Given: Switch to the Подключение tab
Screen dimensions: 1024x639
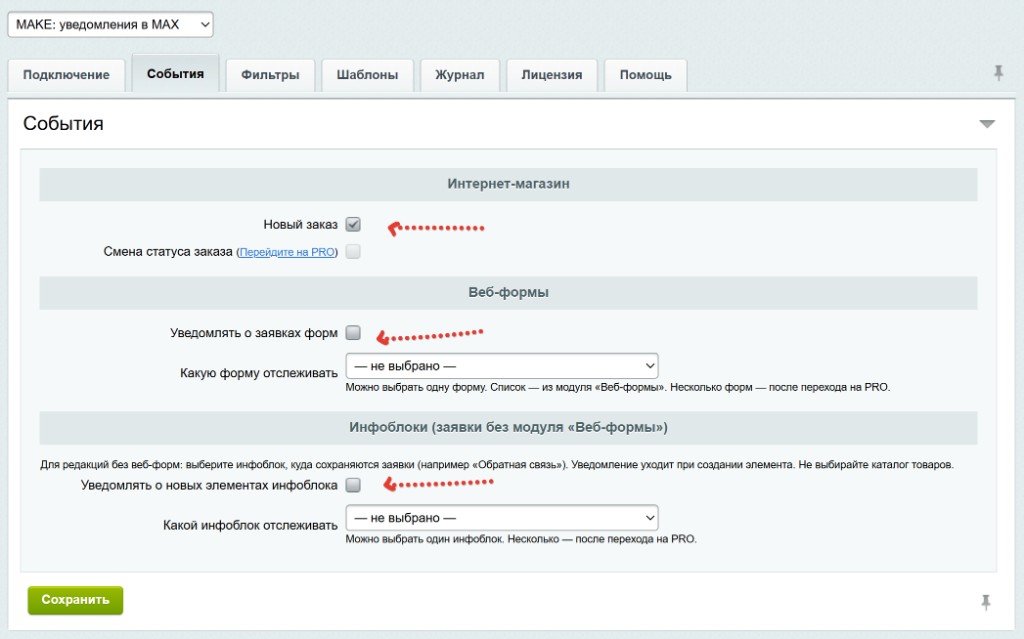Looking at the screenshot, I should (66, 75).
